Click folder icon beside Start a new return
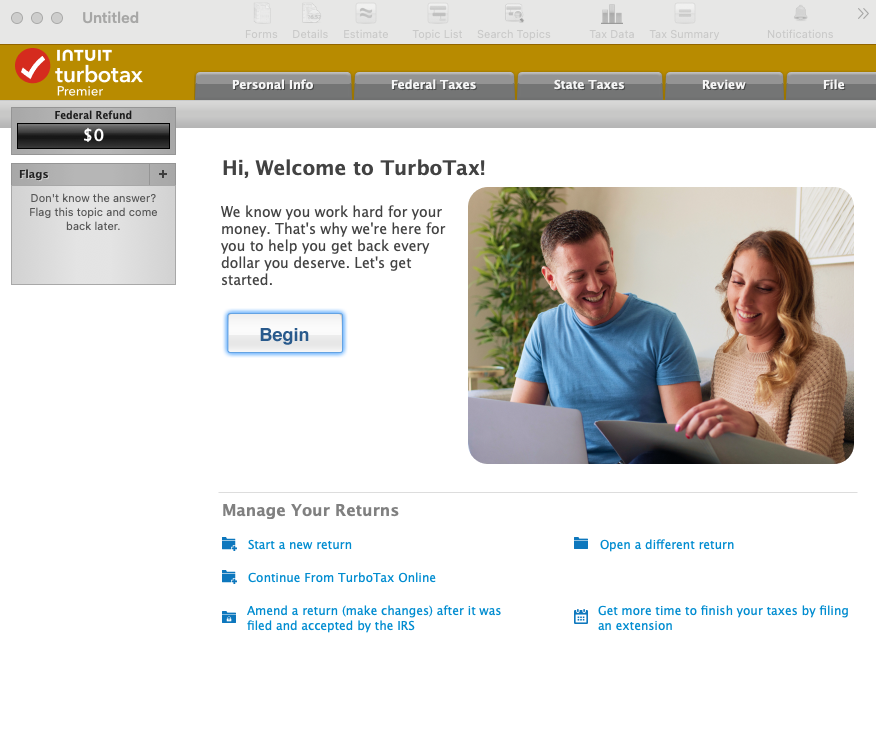Screen dimensions: 876x729 (x=229, y=544)
